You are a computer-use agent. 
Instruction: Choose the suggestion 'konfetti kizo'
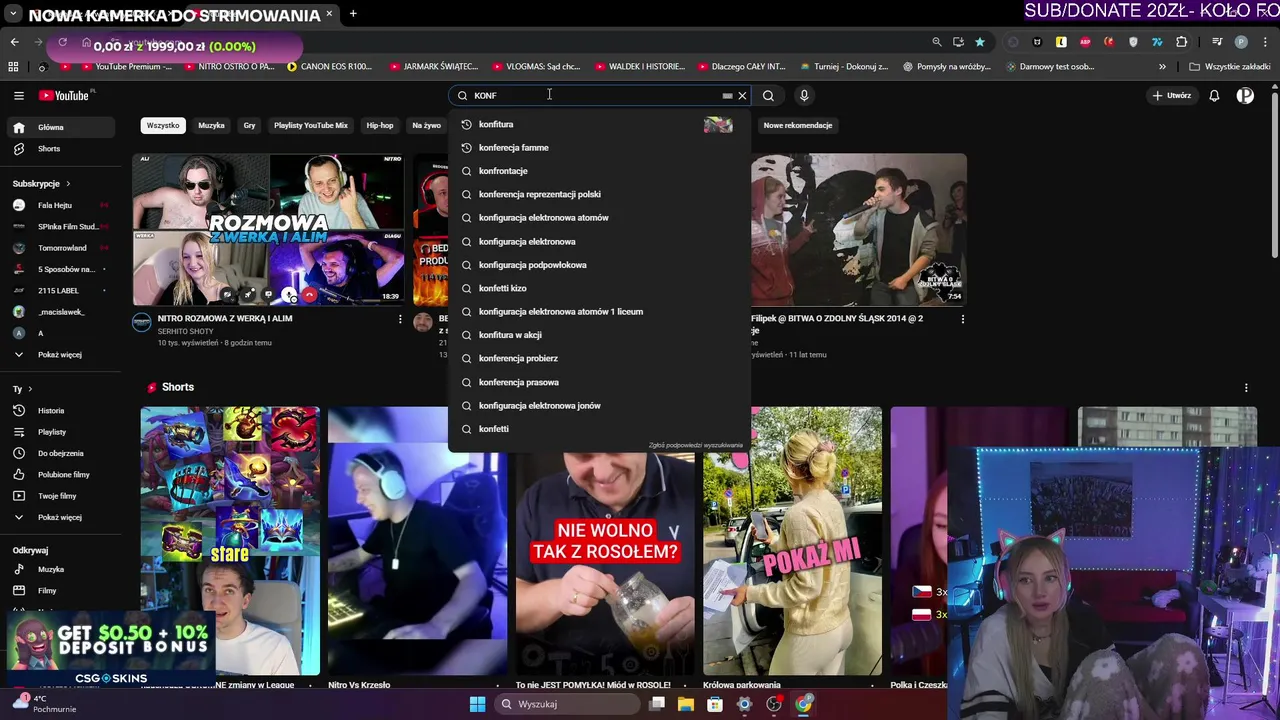[598, 288]
